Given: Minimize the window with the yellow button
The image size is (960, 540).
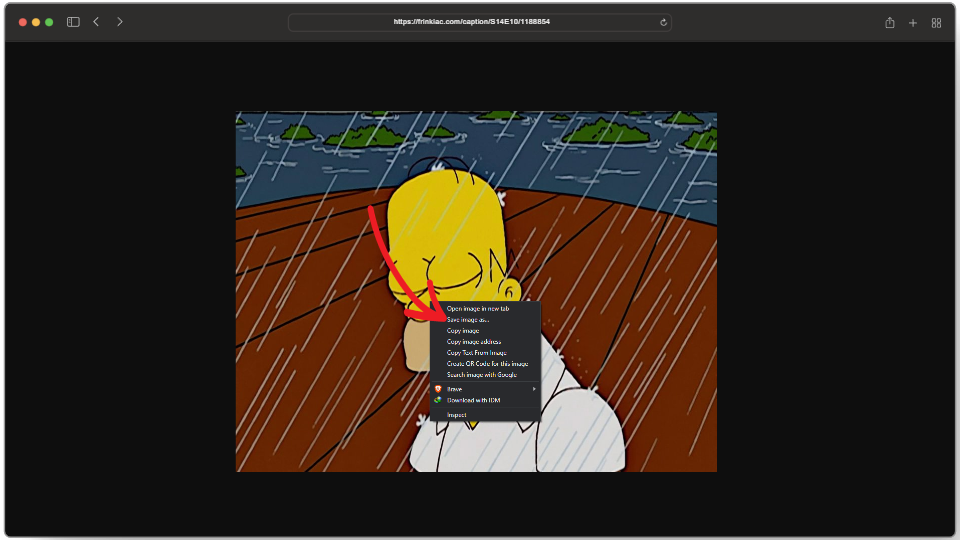Looking at the screenshot, I should coord(36,22).
